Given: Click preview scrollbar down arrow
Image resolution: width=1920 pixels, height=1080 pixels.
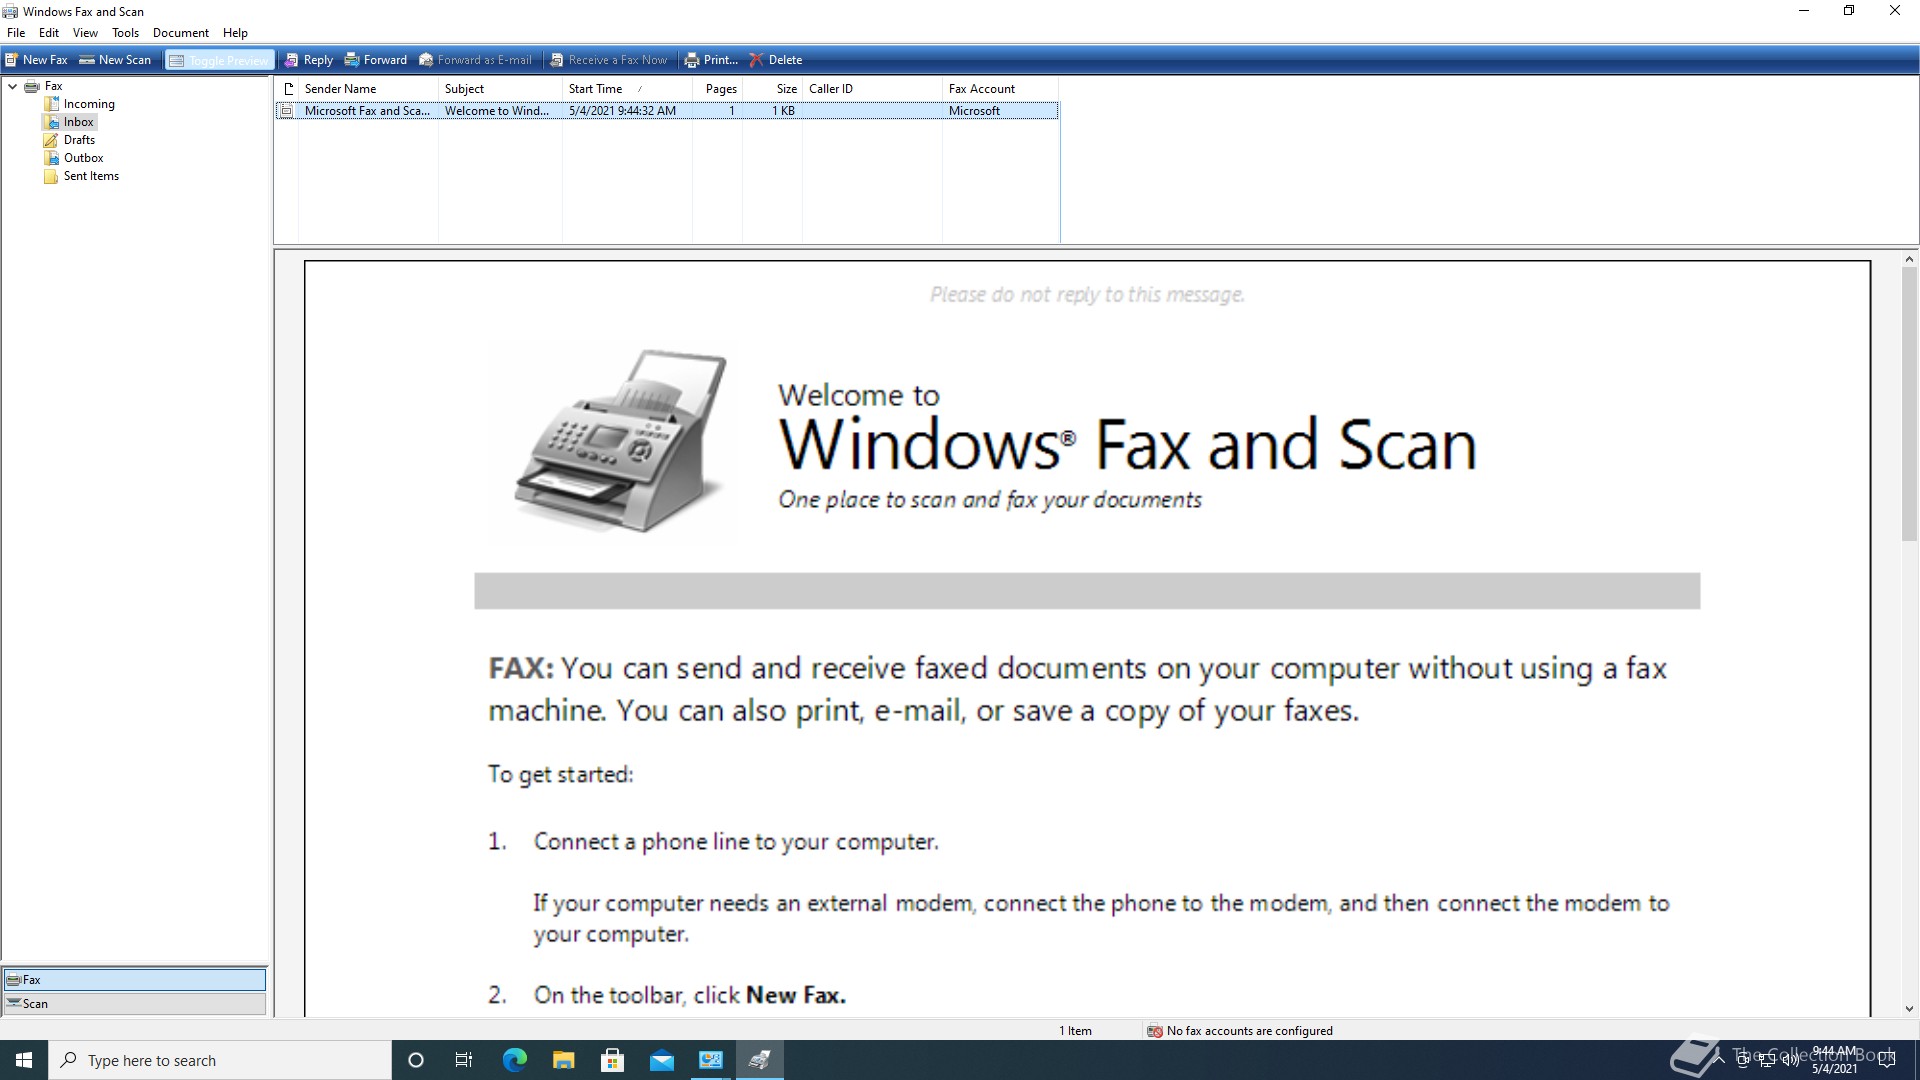Looking at the screenshot, I should click(x=1909, y=1009).
